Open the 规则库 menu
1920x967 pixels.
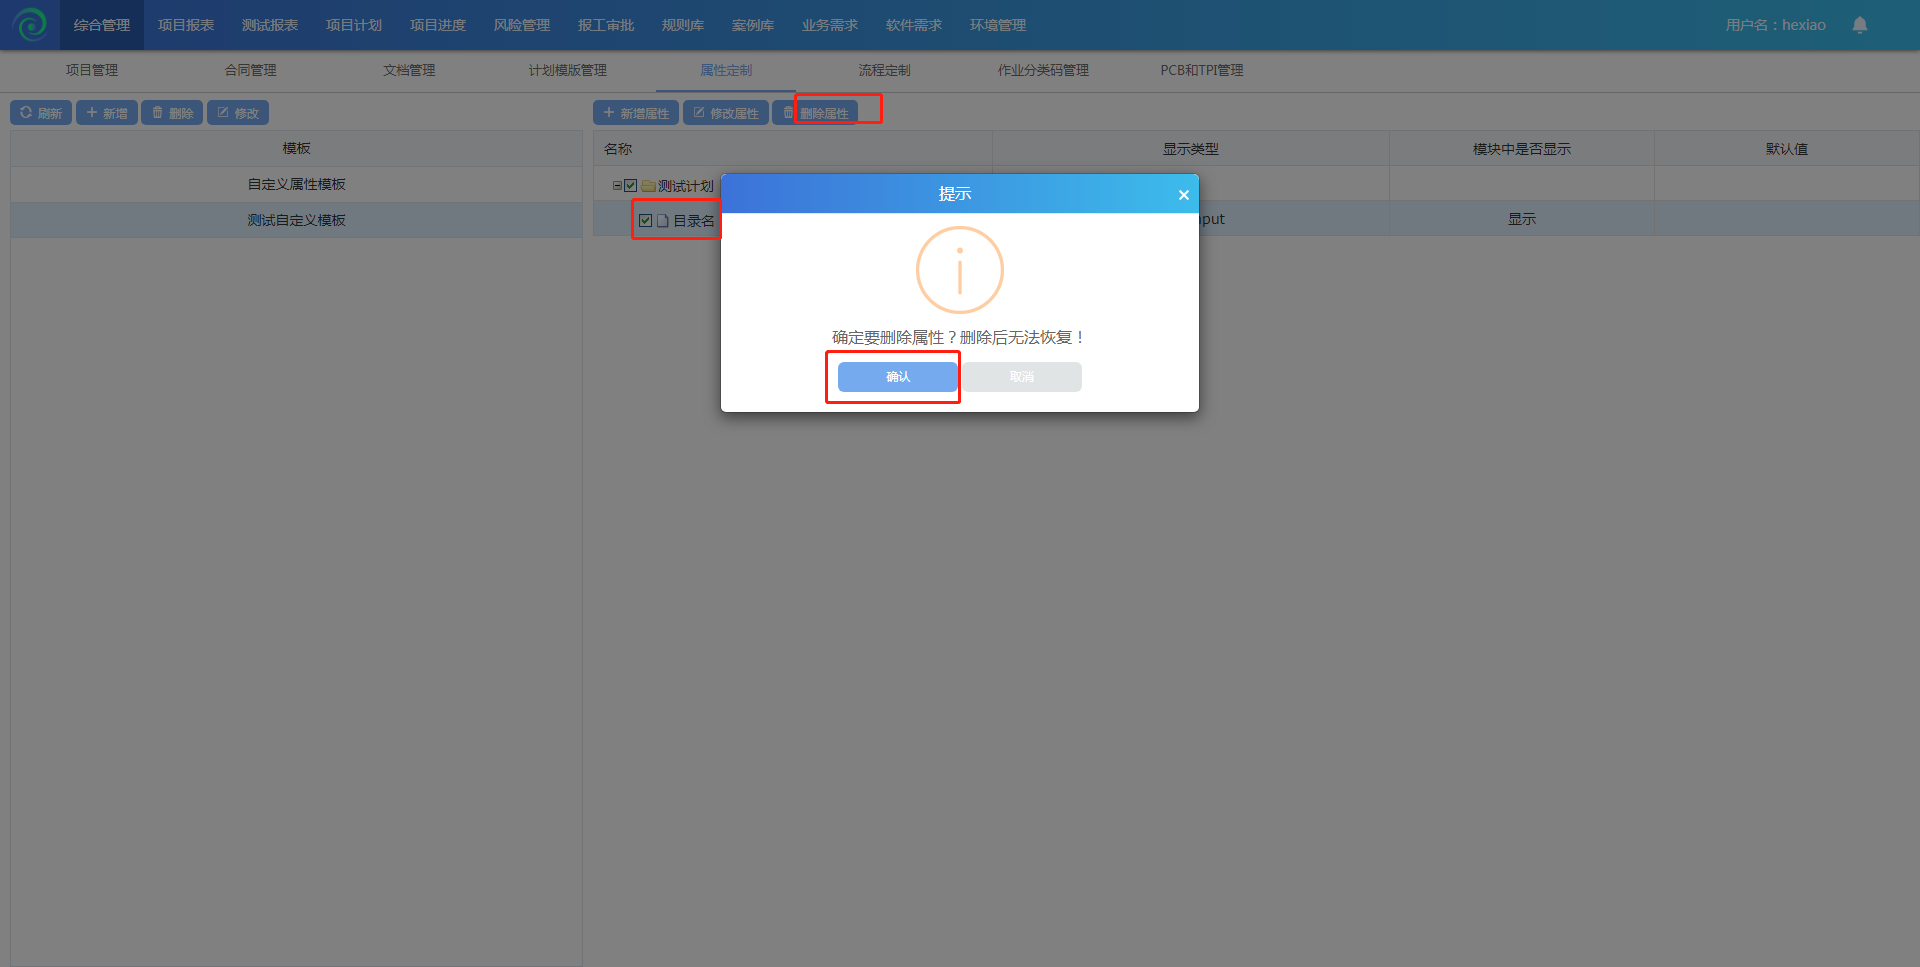[683, 25]
